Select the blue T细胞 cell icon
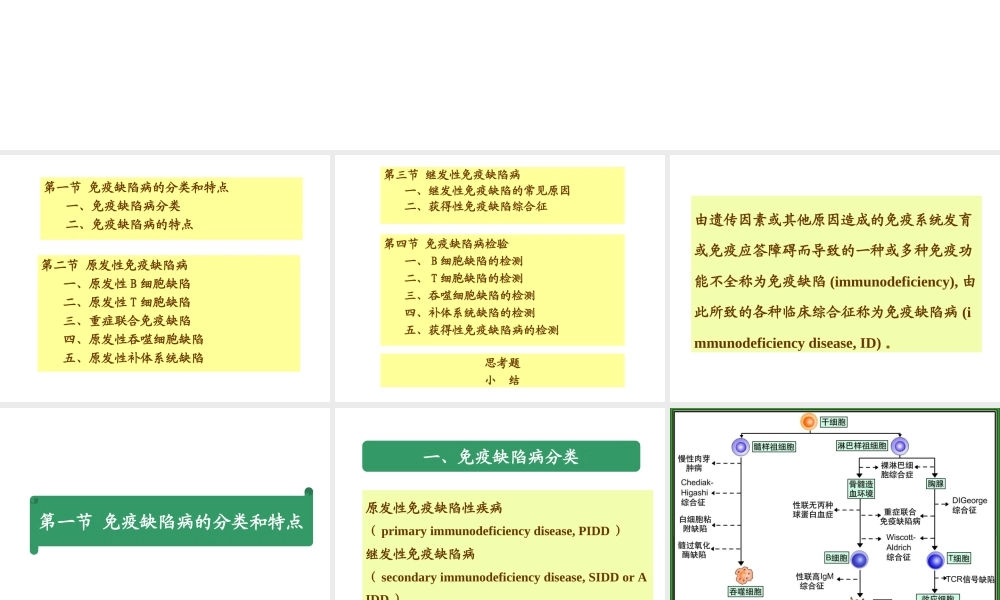This screenshot has height=600, width=1000. coord(935,561)
